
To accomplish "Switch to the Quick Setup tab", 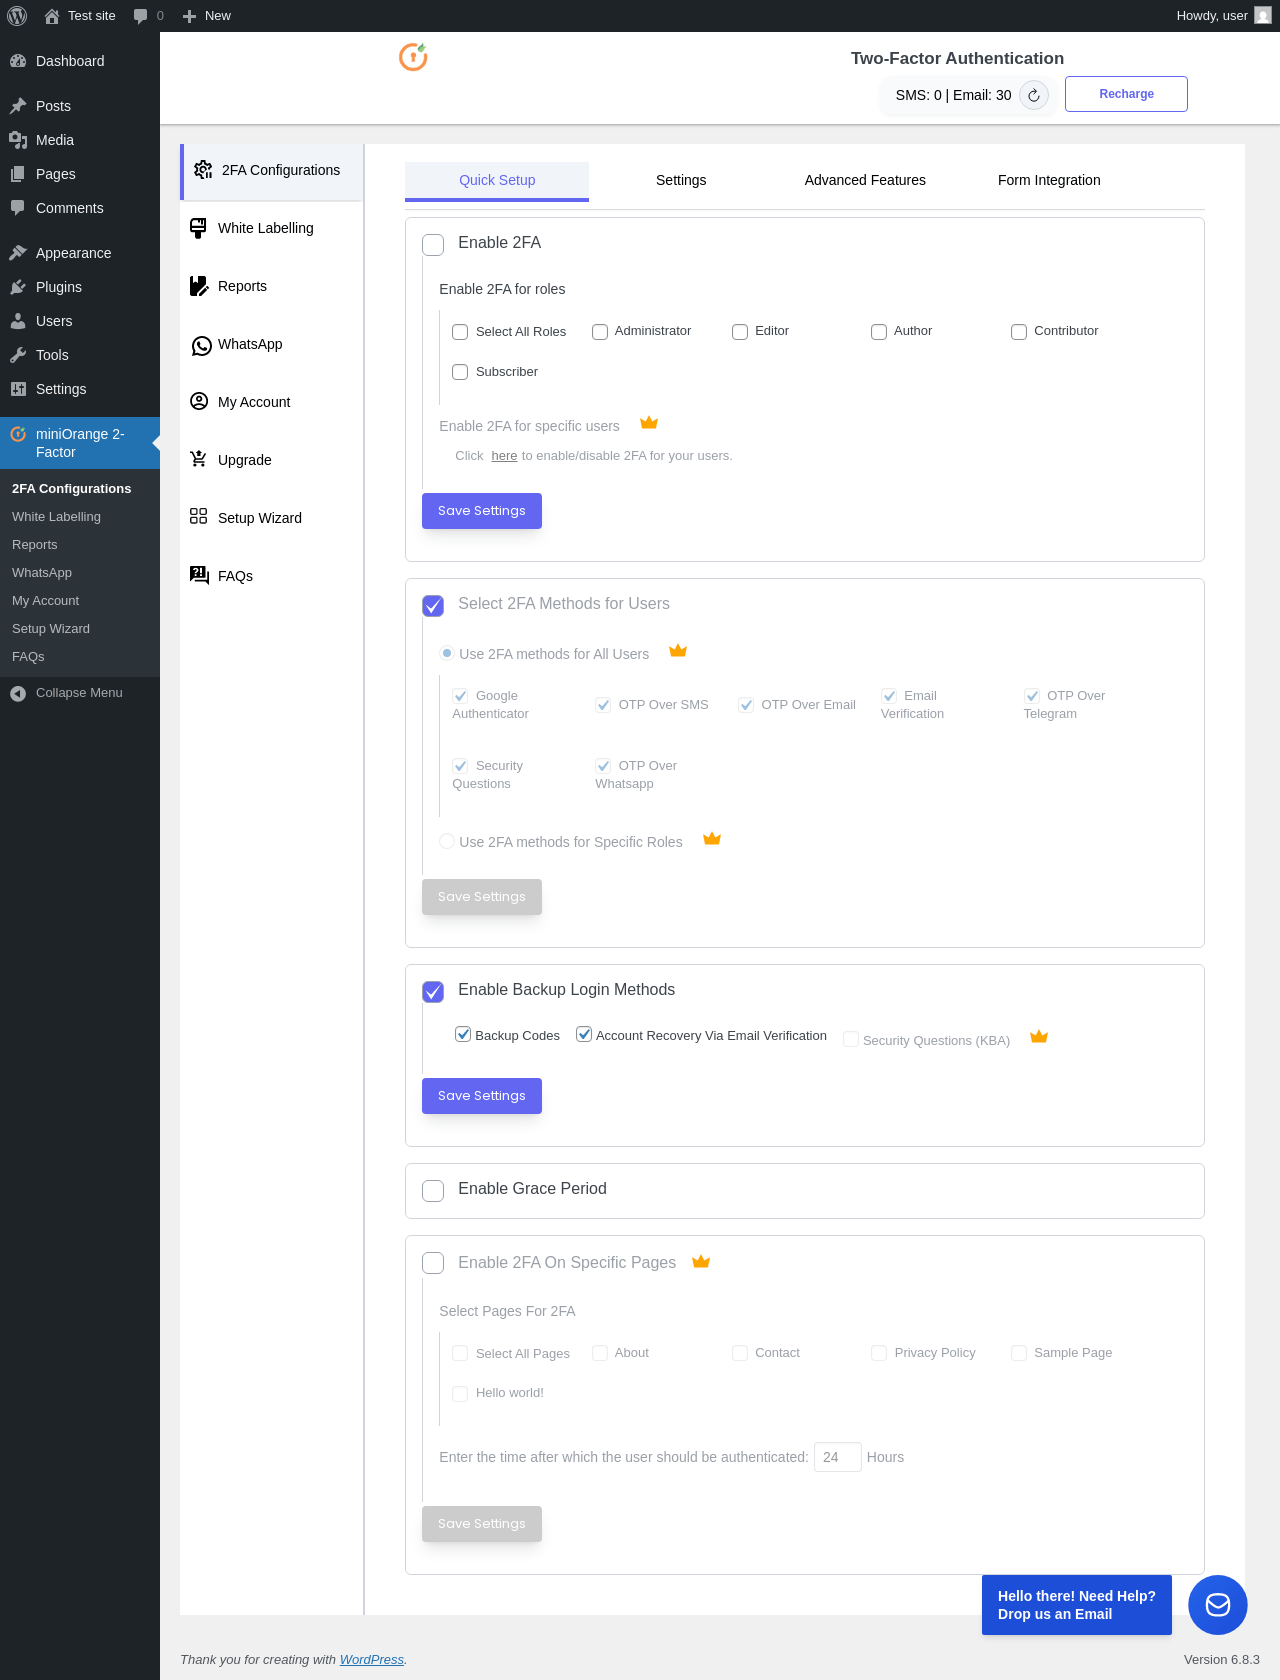I will click(497, 181).
